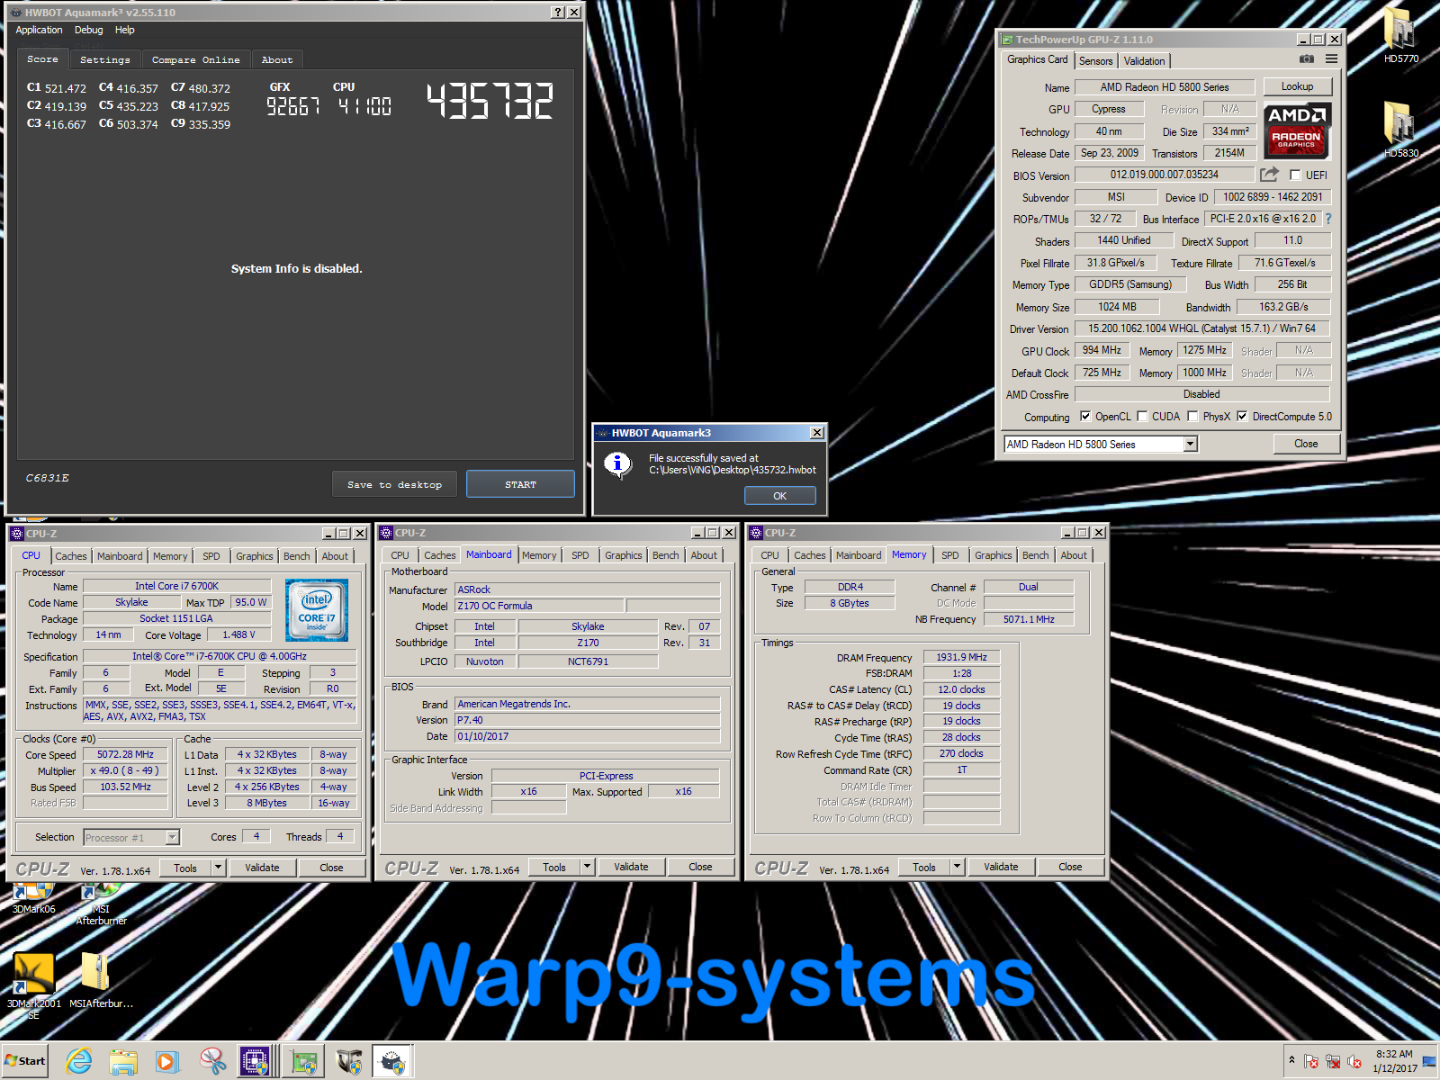The image size is (1440, 1080).
Task: Toggle the DirectCompute 5.0 checkbox in GPU-Z
Action: (x=1242, y=416)
